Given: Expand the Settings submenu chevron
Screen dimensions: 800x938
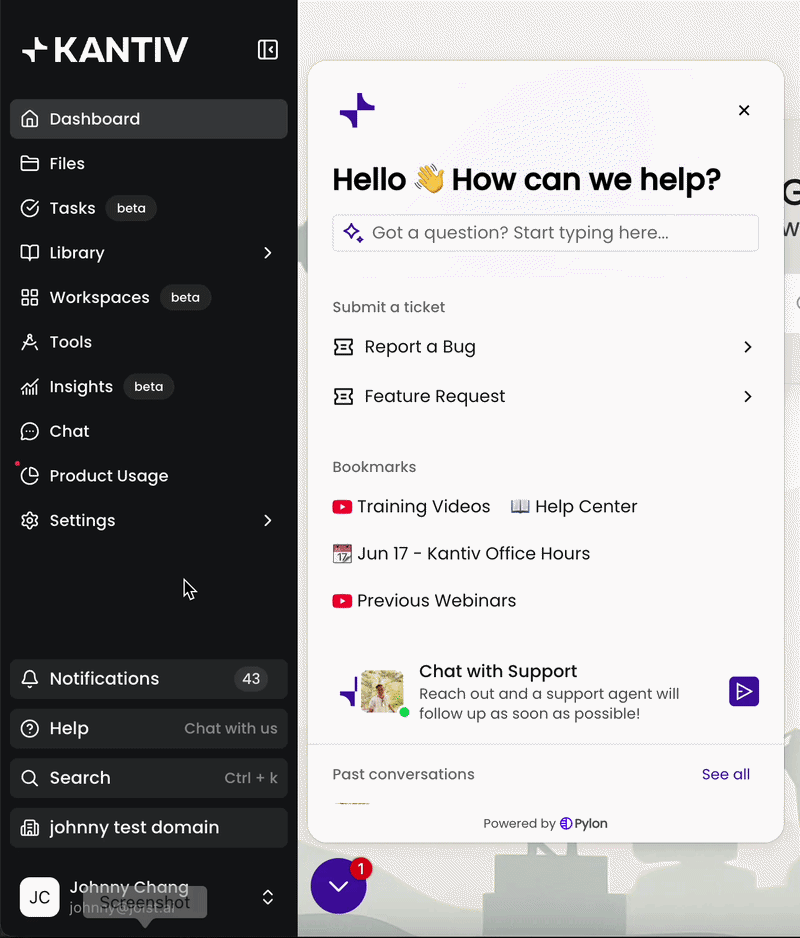Looking at the screenshot, I should point(267,520).
